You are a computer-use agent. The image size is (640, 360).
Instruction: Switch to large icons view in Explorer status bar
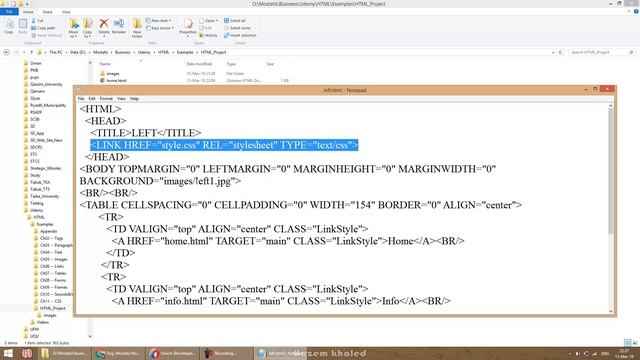(635, 343)
